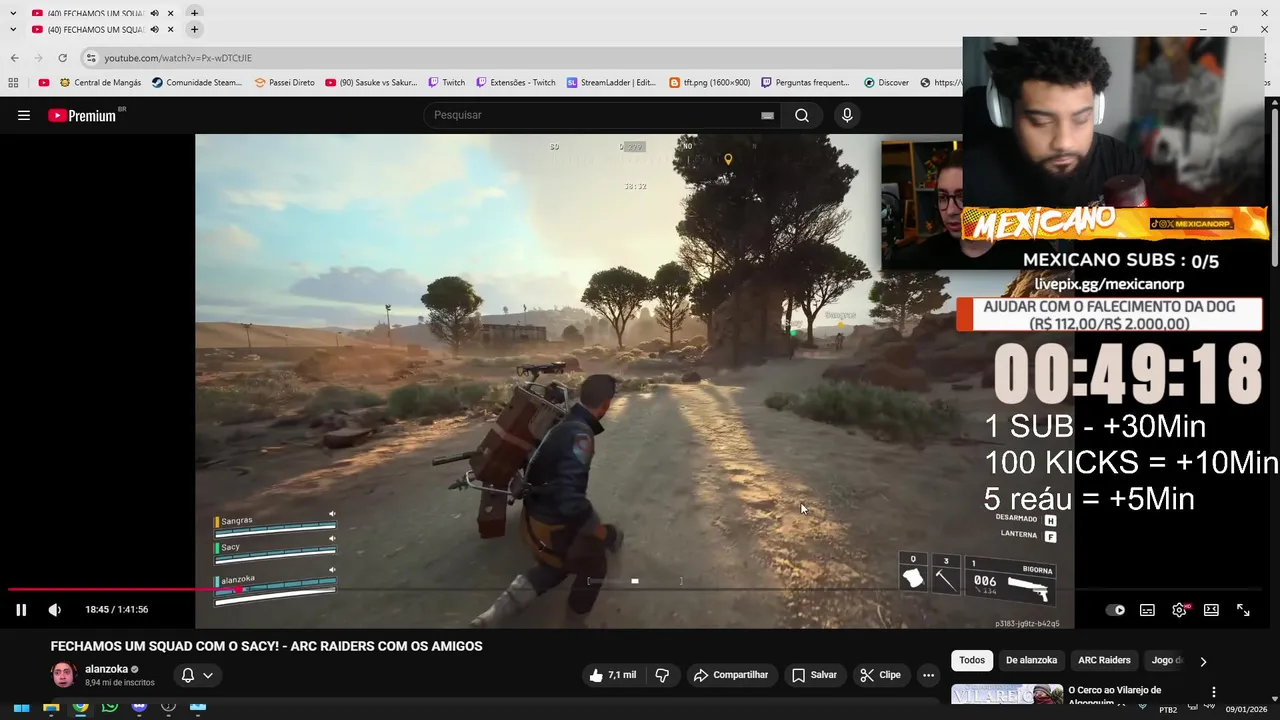Screen dimensions: 1280x720
Task: Open the suggested Vilarejo video thumbnail
Action: point(1007,694)
